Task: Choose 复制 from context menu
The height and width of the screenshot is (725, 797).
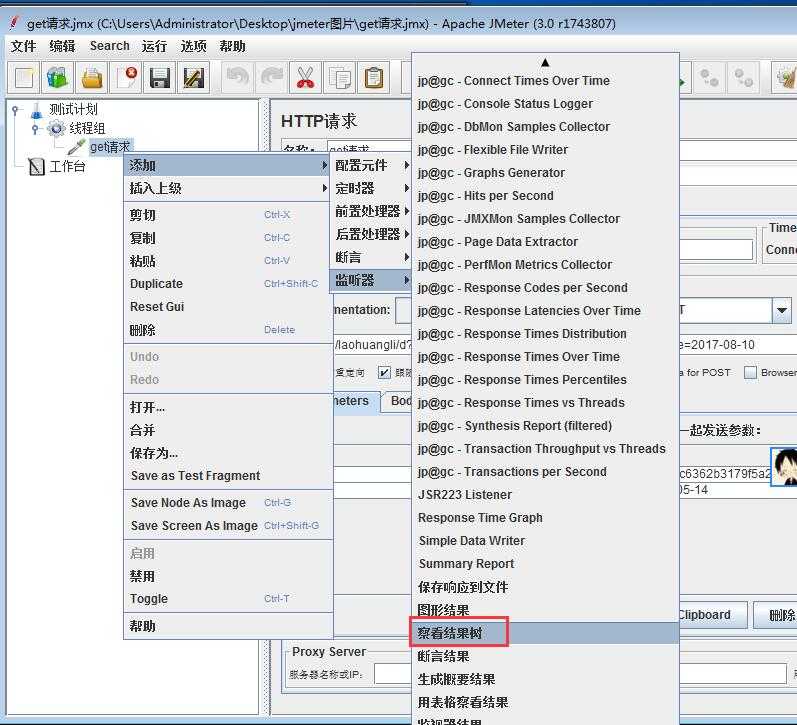Action: pos(228,238)
